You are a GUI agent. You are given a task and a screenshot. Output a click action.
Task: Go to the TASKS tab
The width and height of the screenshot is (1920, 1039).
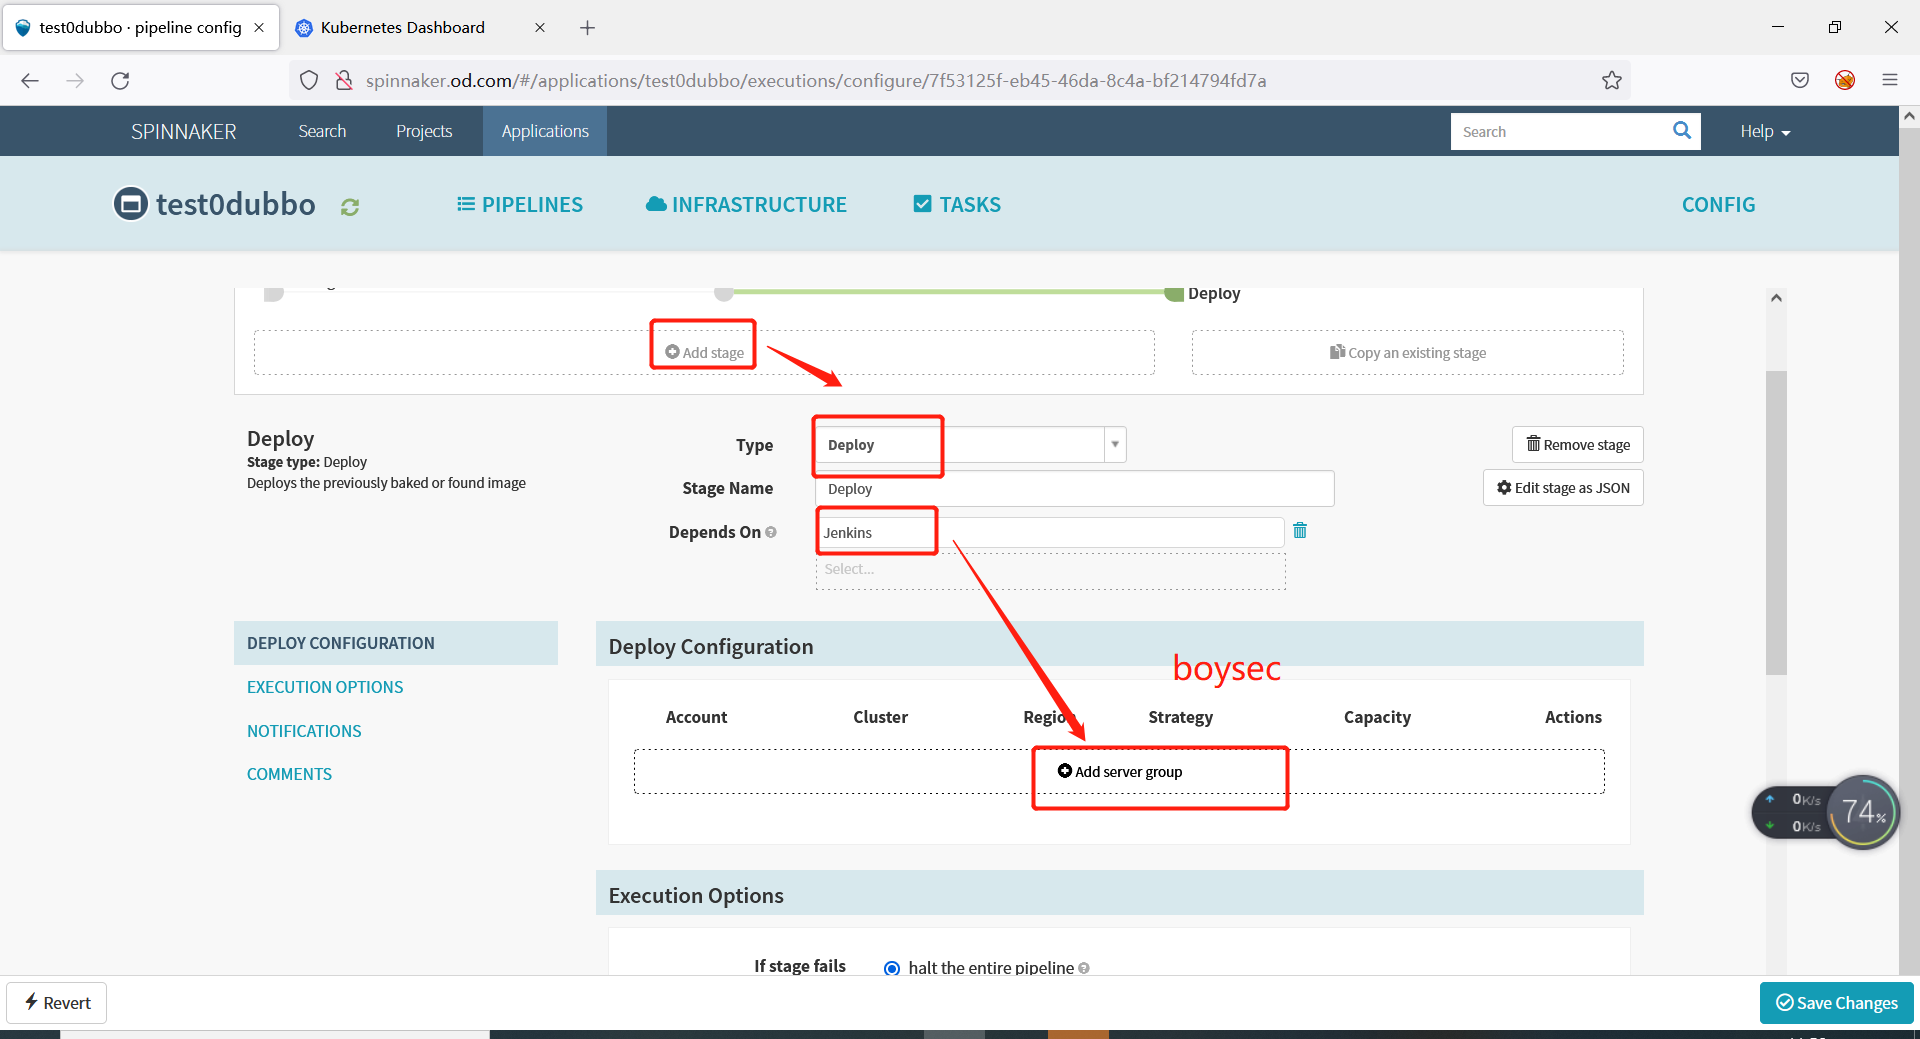957,205
